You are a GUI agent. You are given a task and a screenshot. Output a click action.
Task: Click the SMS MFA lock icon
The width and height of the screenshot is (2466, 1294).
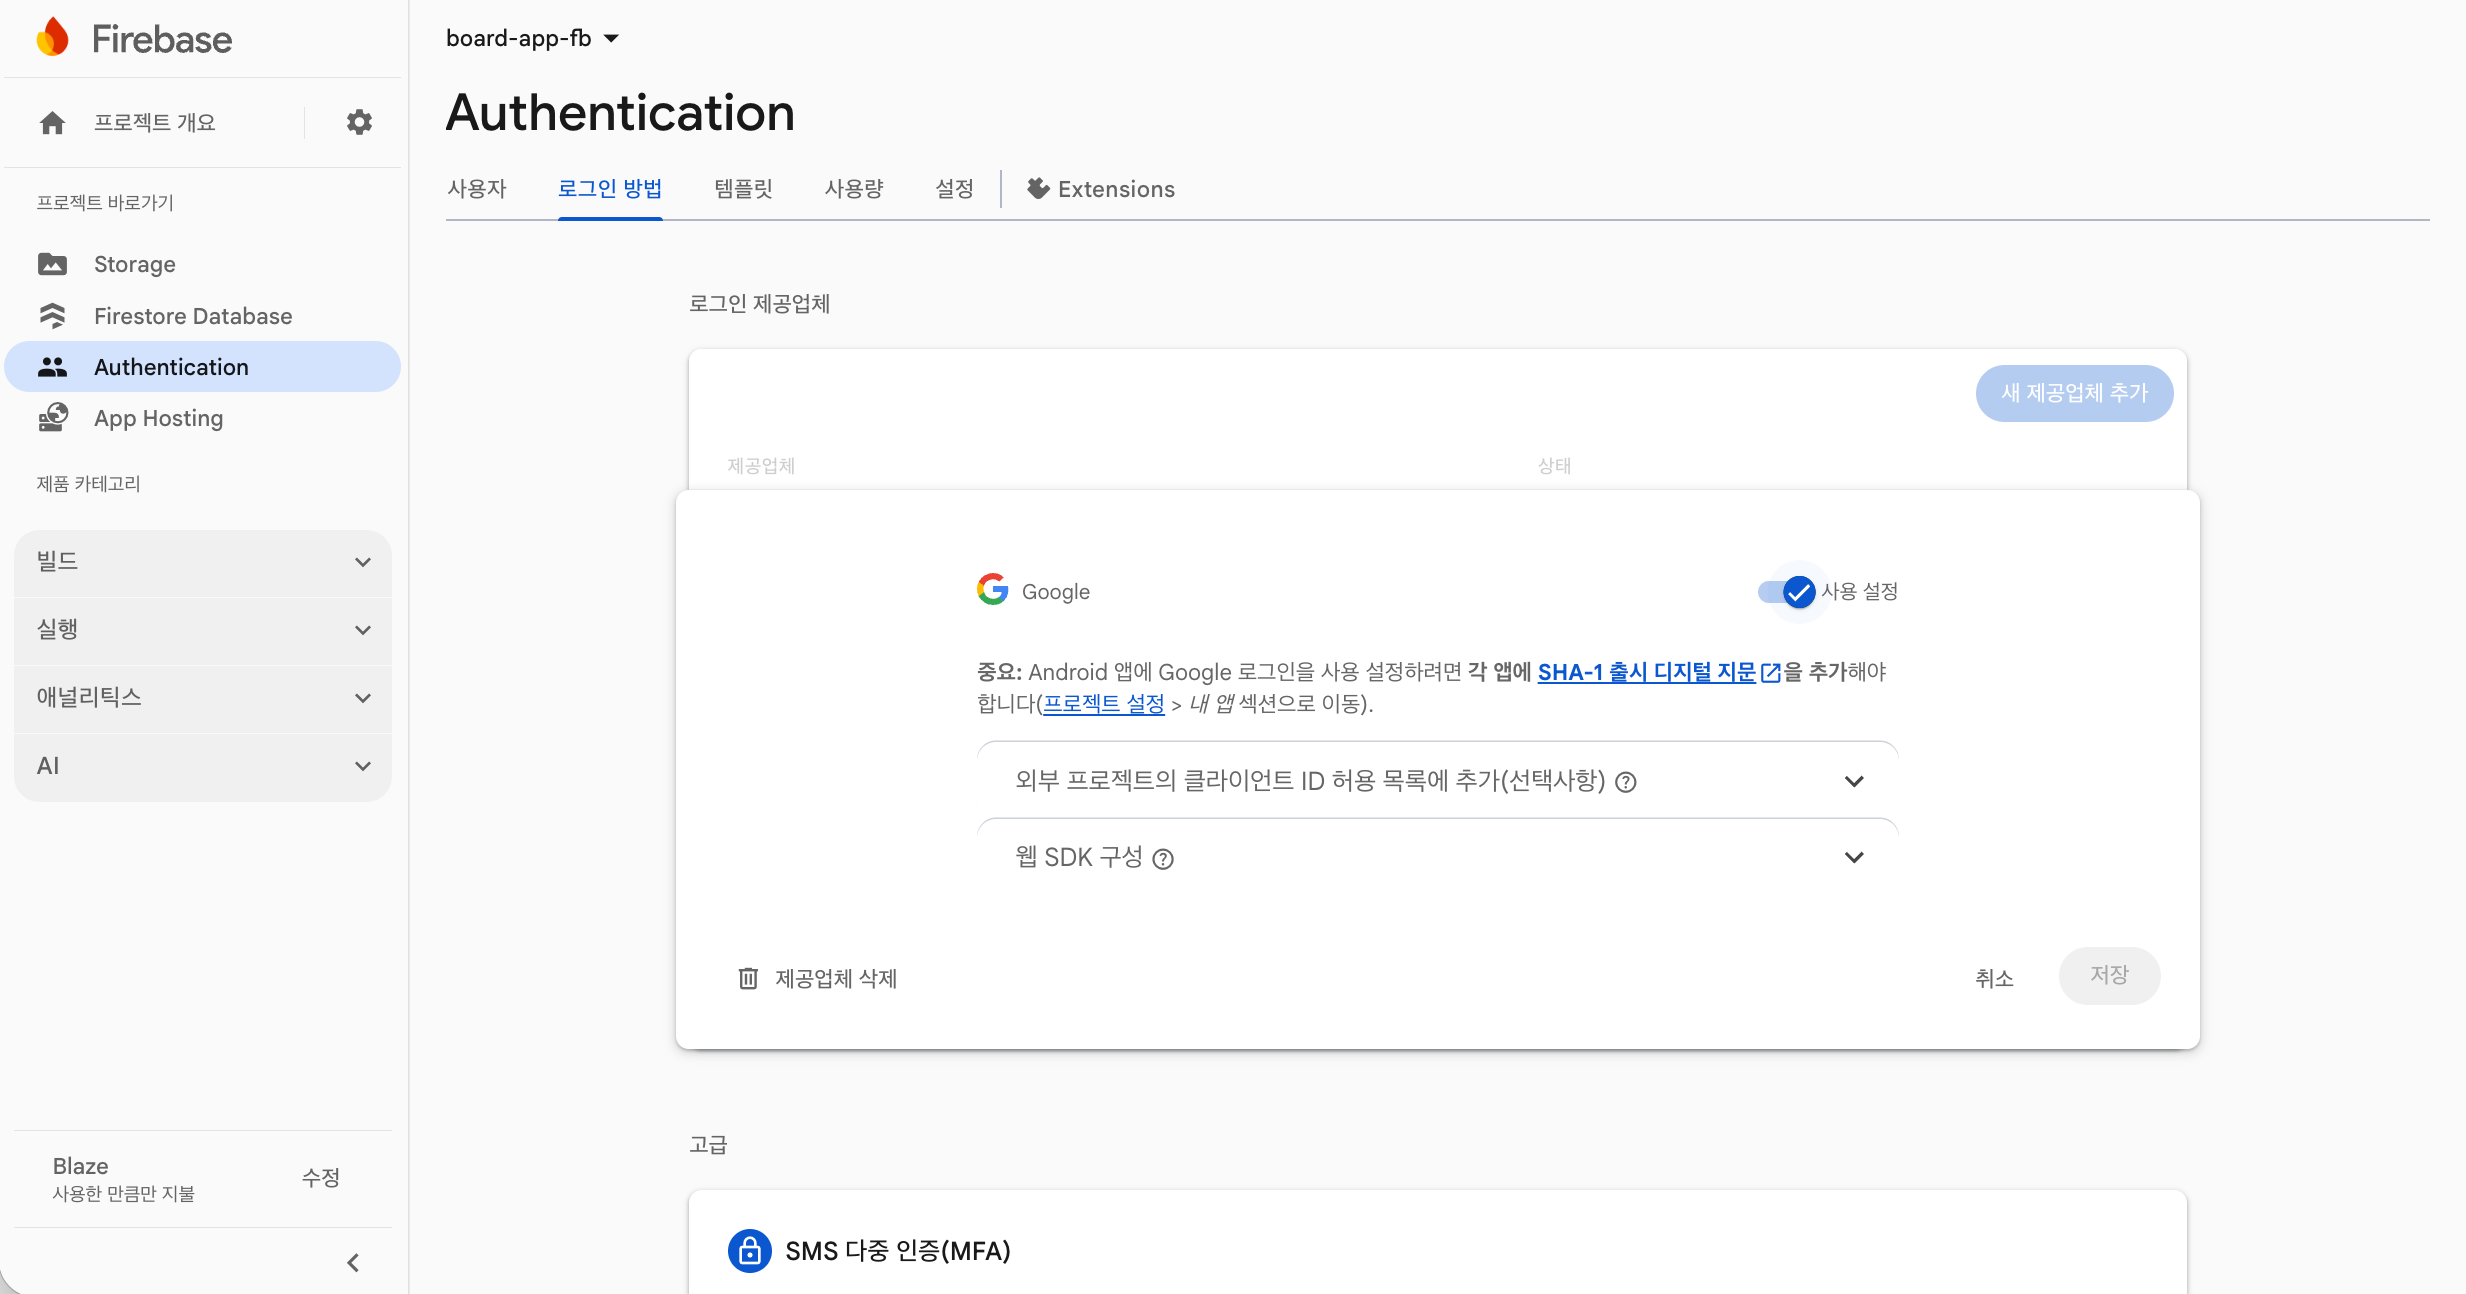tap(749, 1250)
